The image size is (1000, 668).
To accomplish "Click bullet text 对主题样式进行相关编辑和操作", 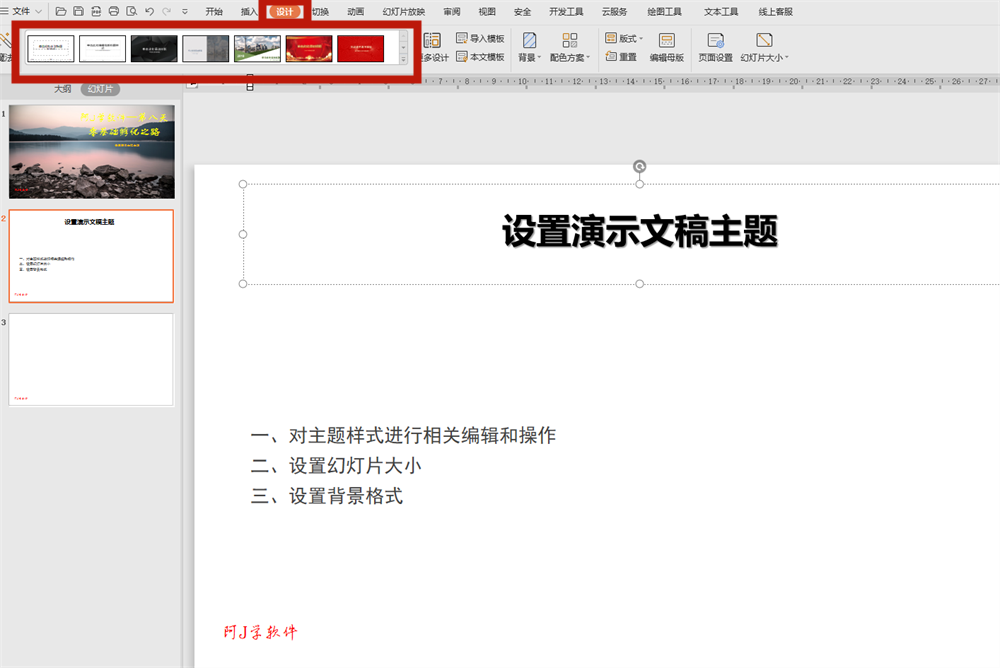I will pyautogui.click(x=422, y=435).
